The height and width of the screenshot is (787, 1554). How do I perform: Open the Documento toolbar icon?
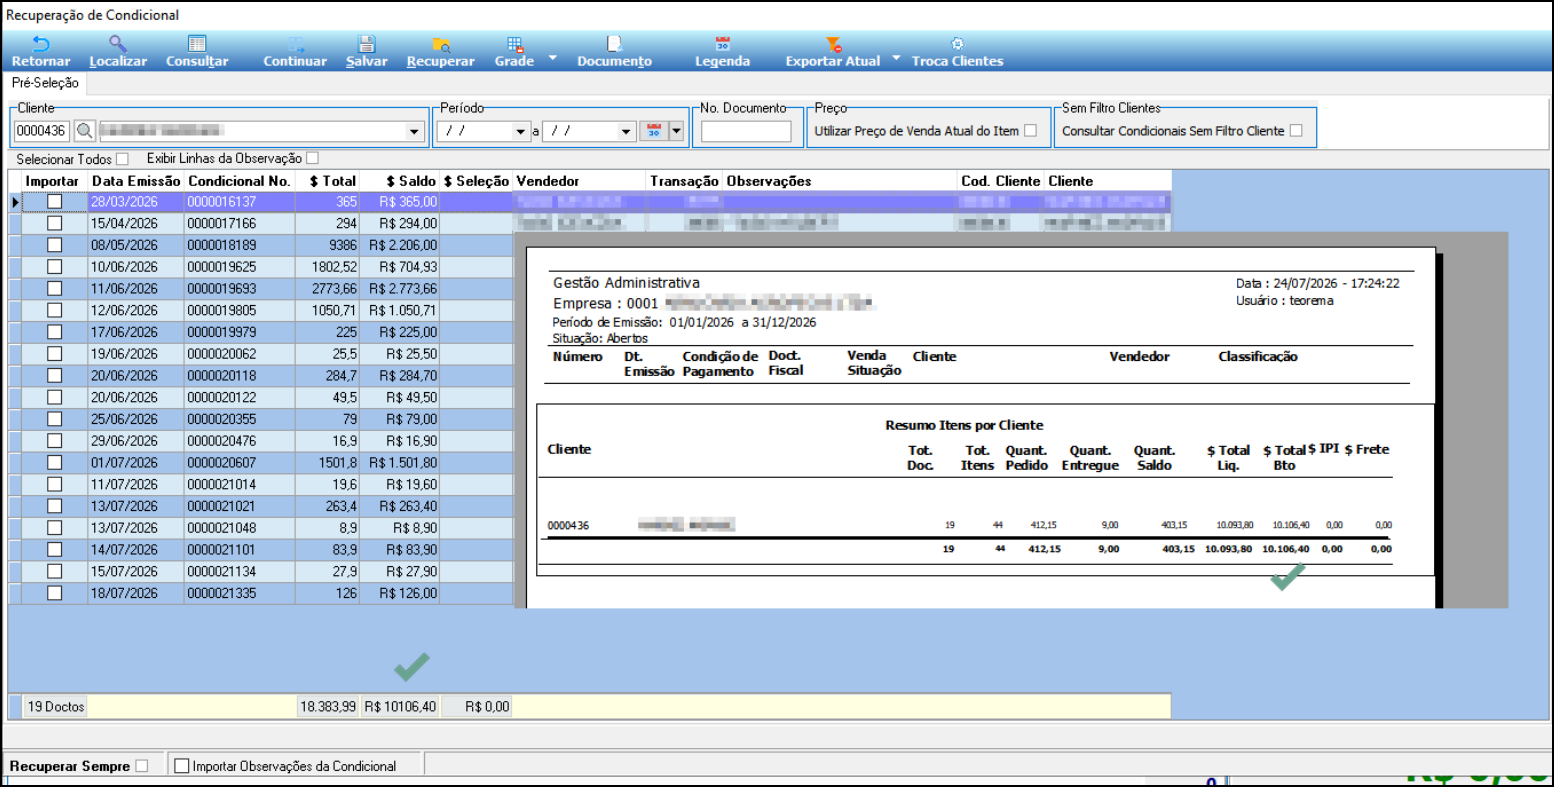(x=614, y=44)
